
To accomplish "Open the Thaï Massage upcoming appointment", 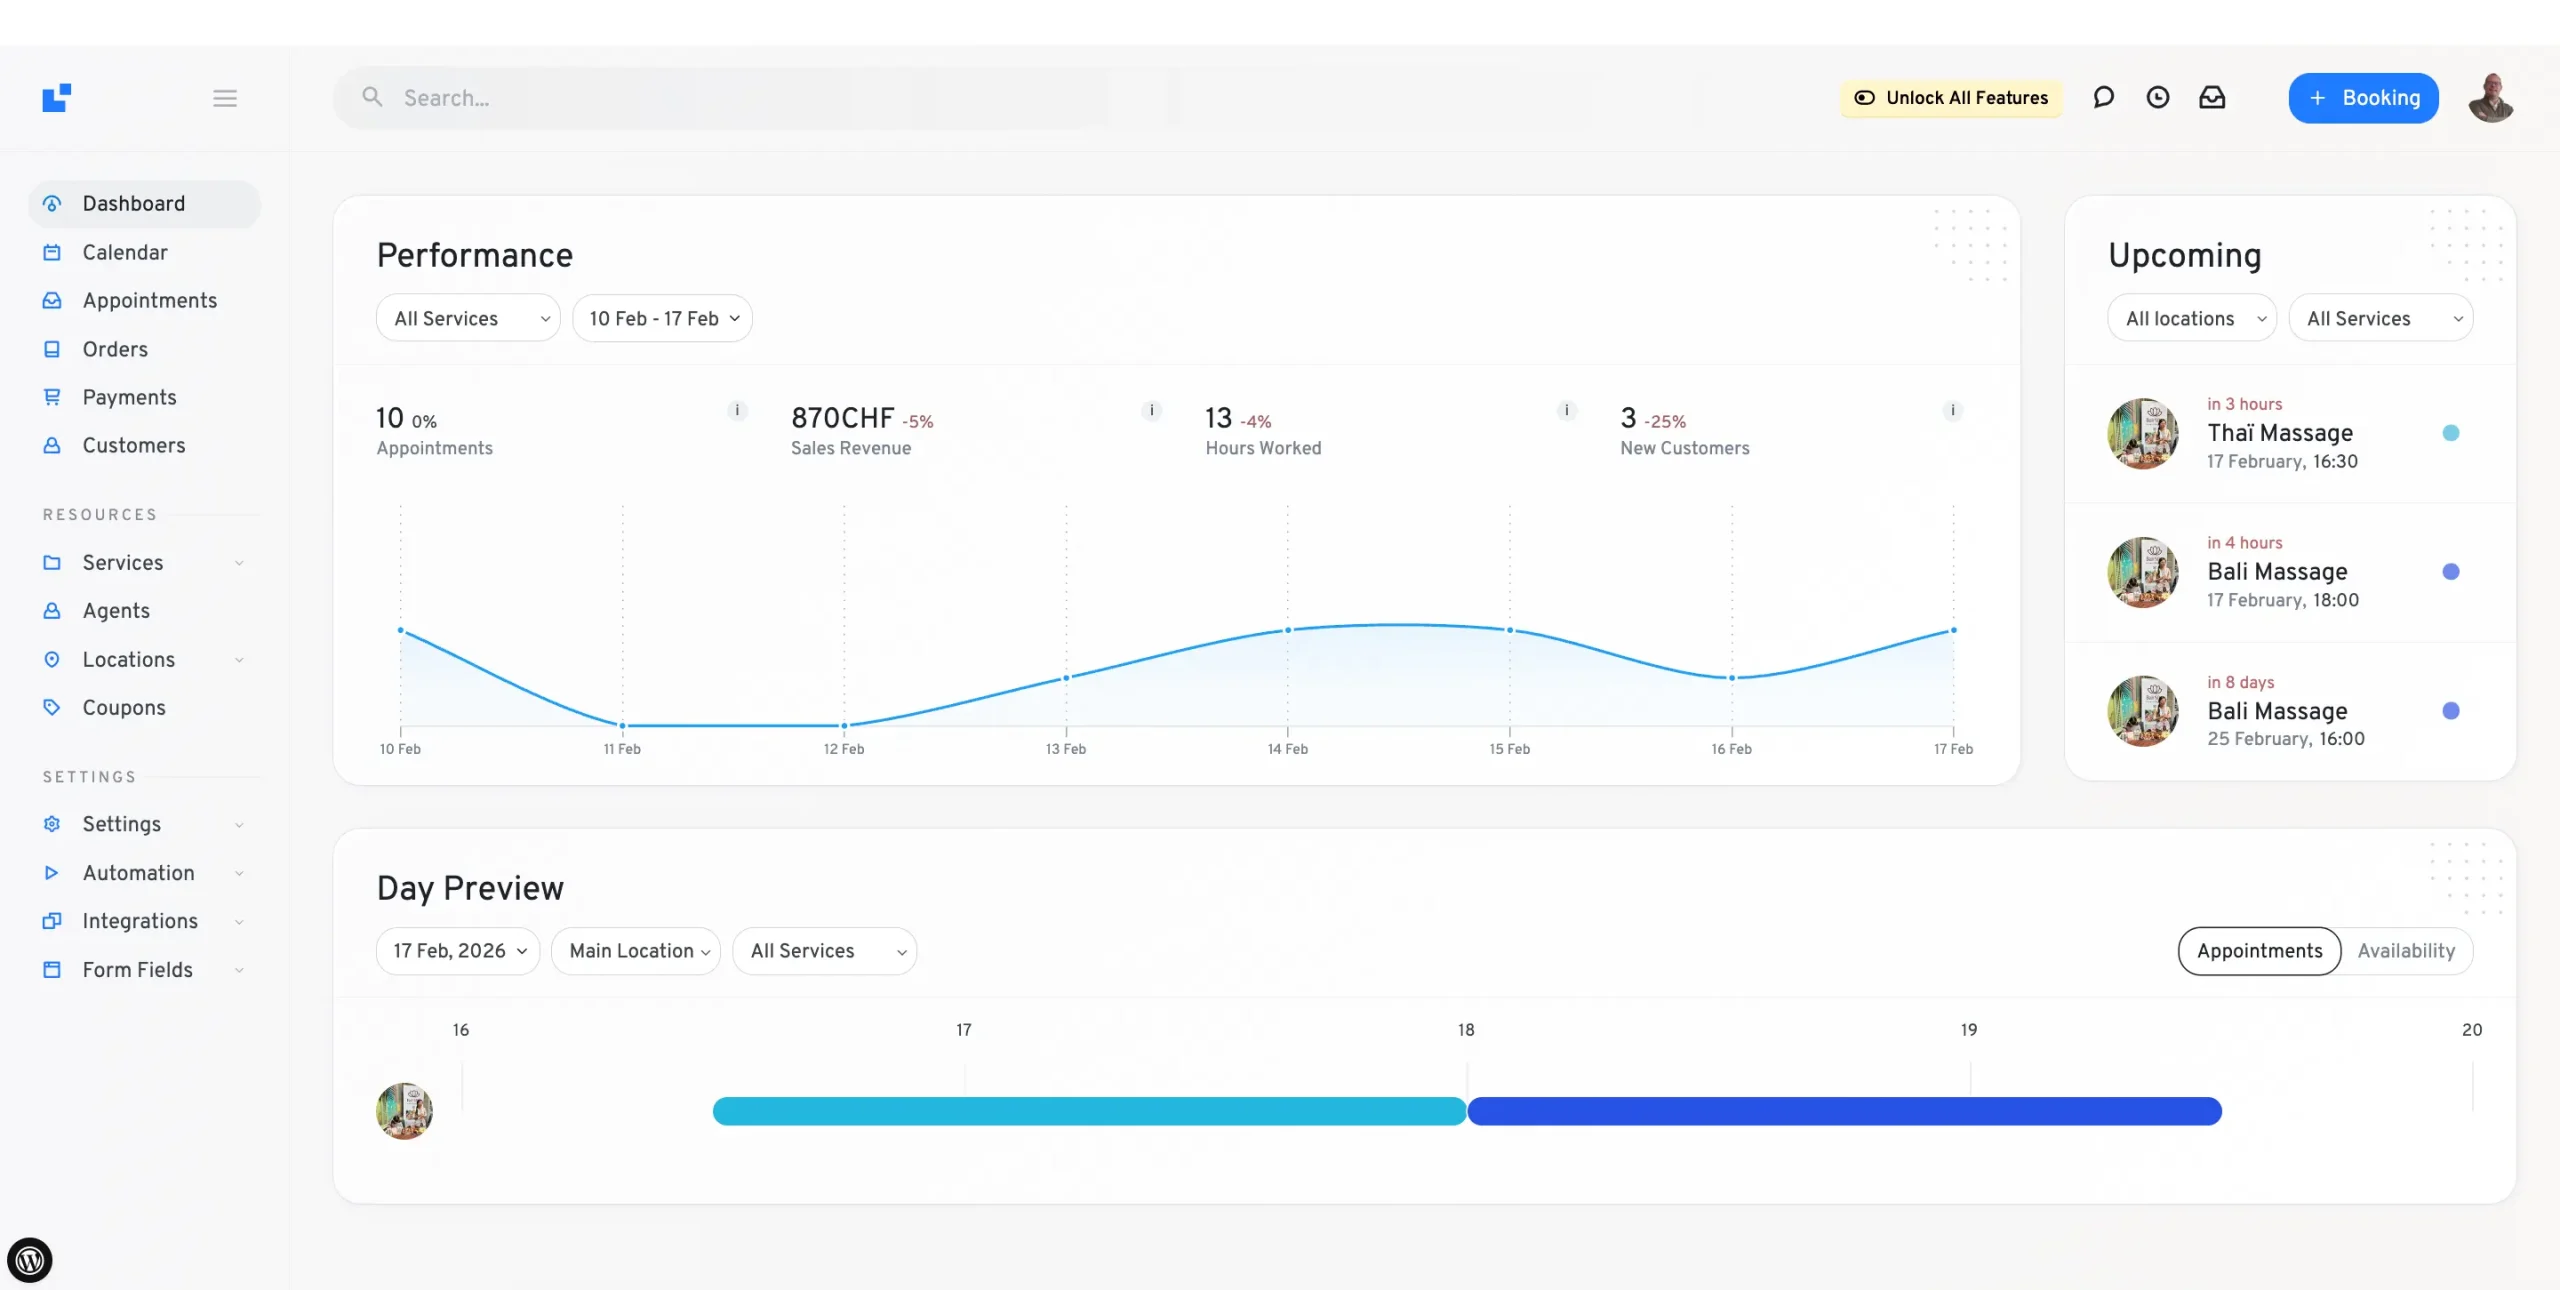I will click(x=2279, y=433).
